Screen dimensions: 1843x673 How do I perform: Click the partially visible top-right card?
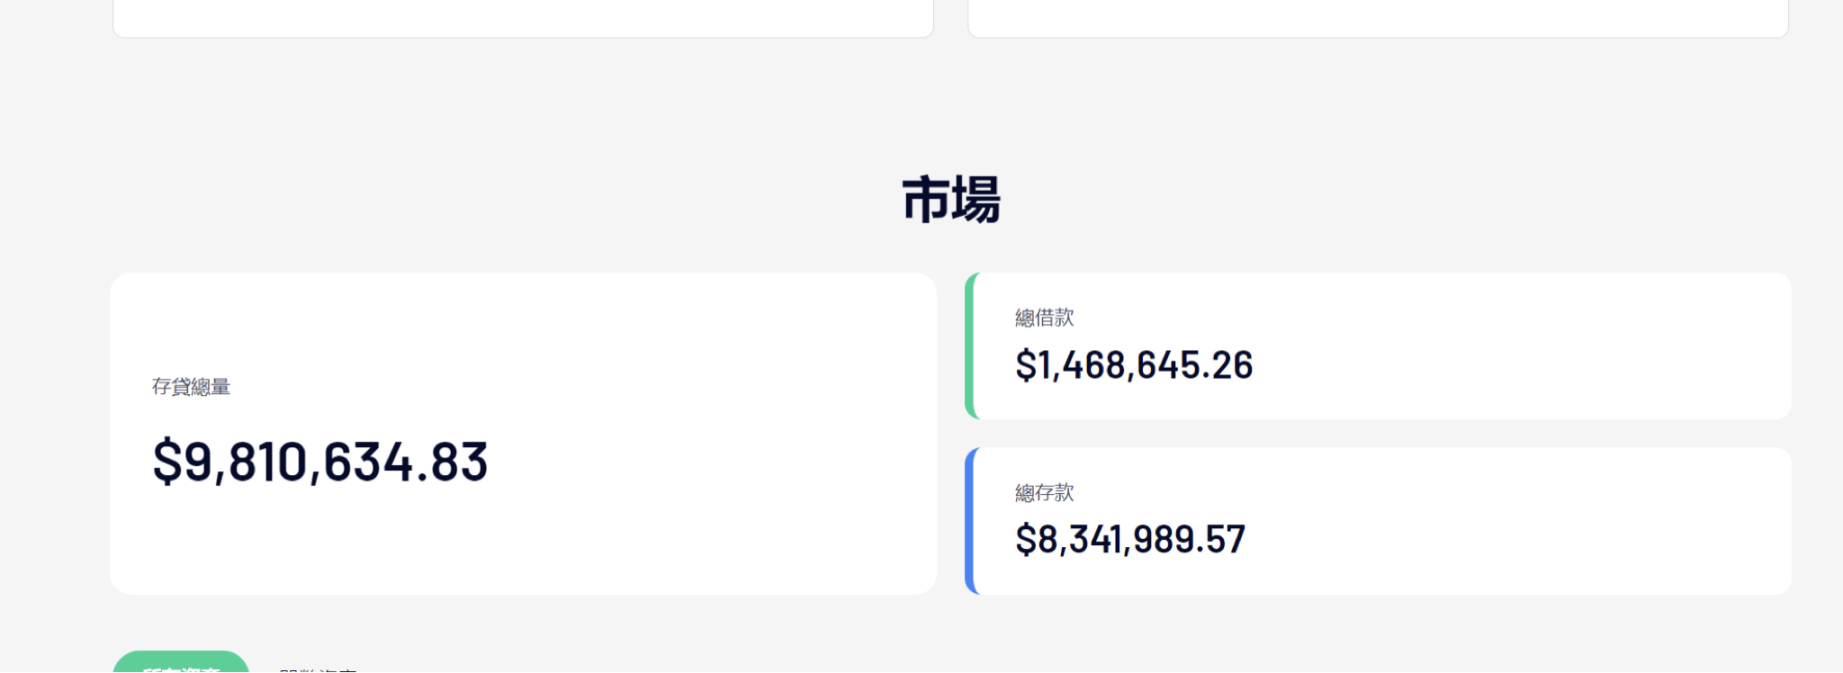point(1378,18)
